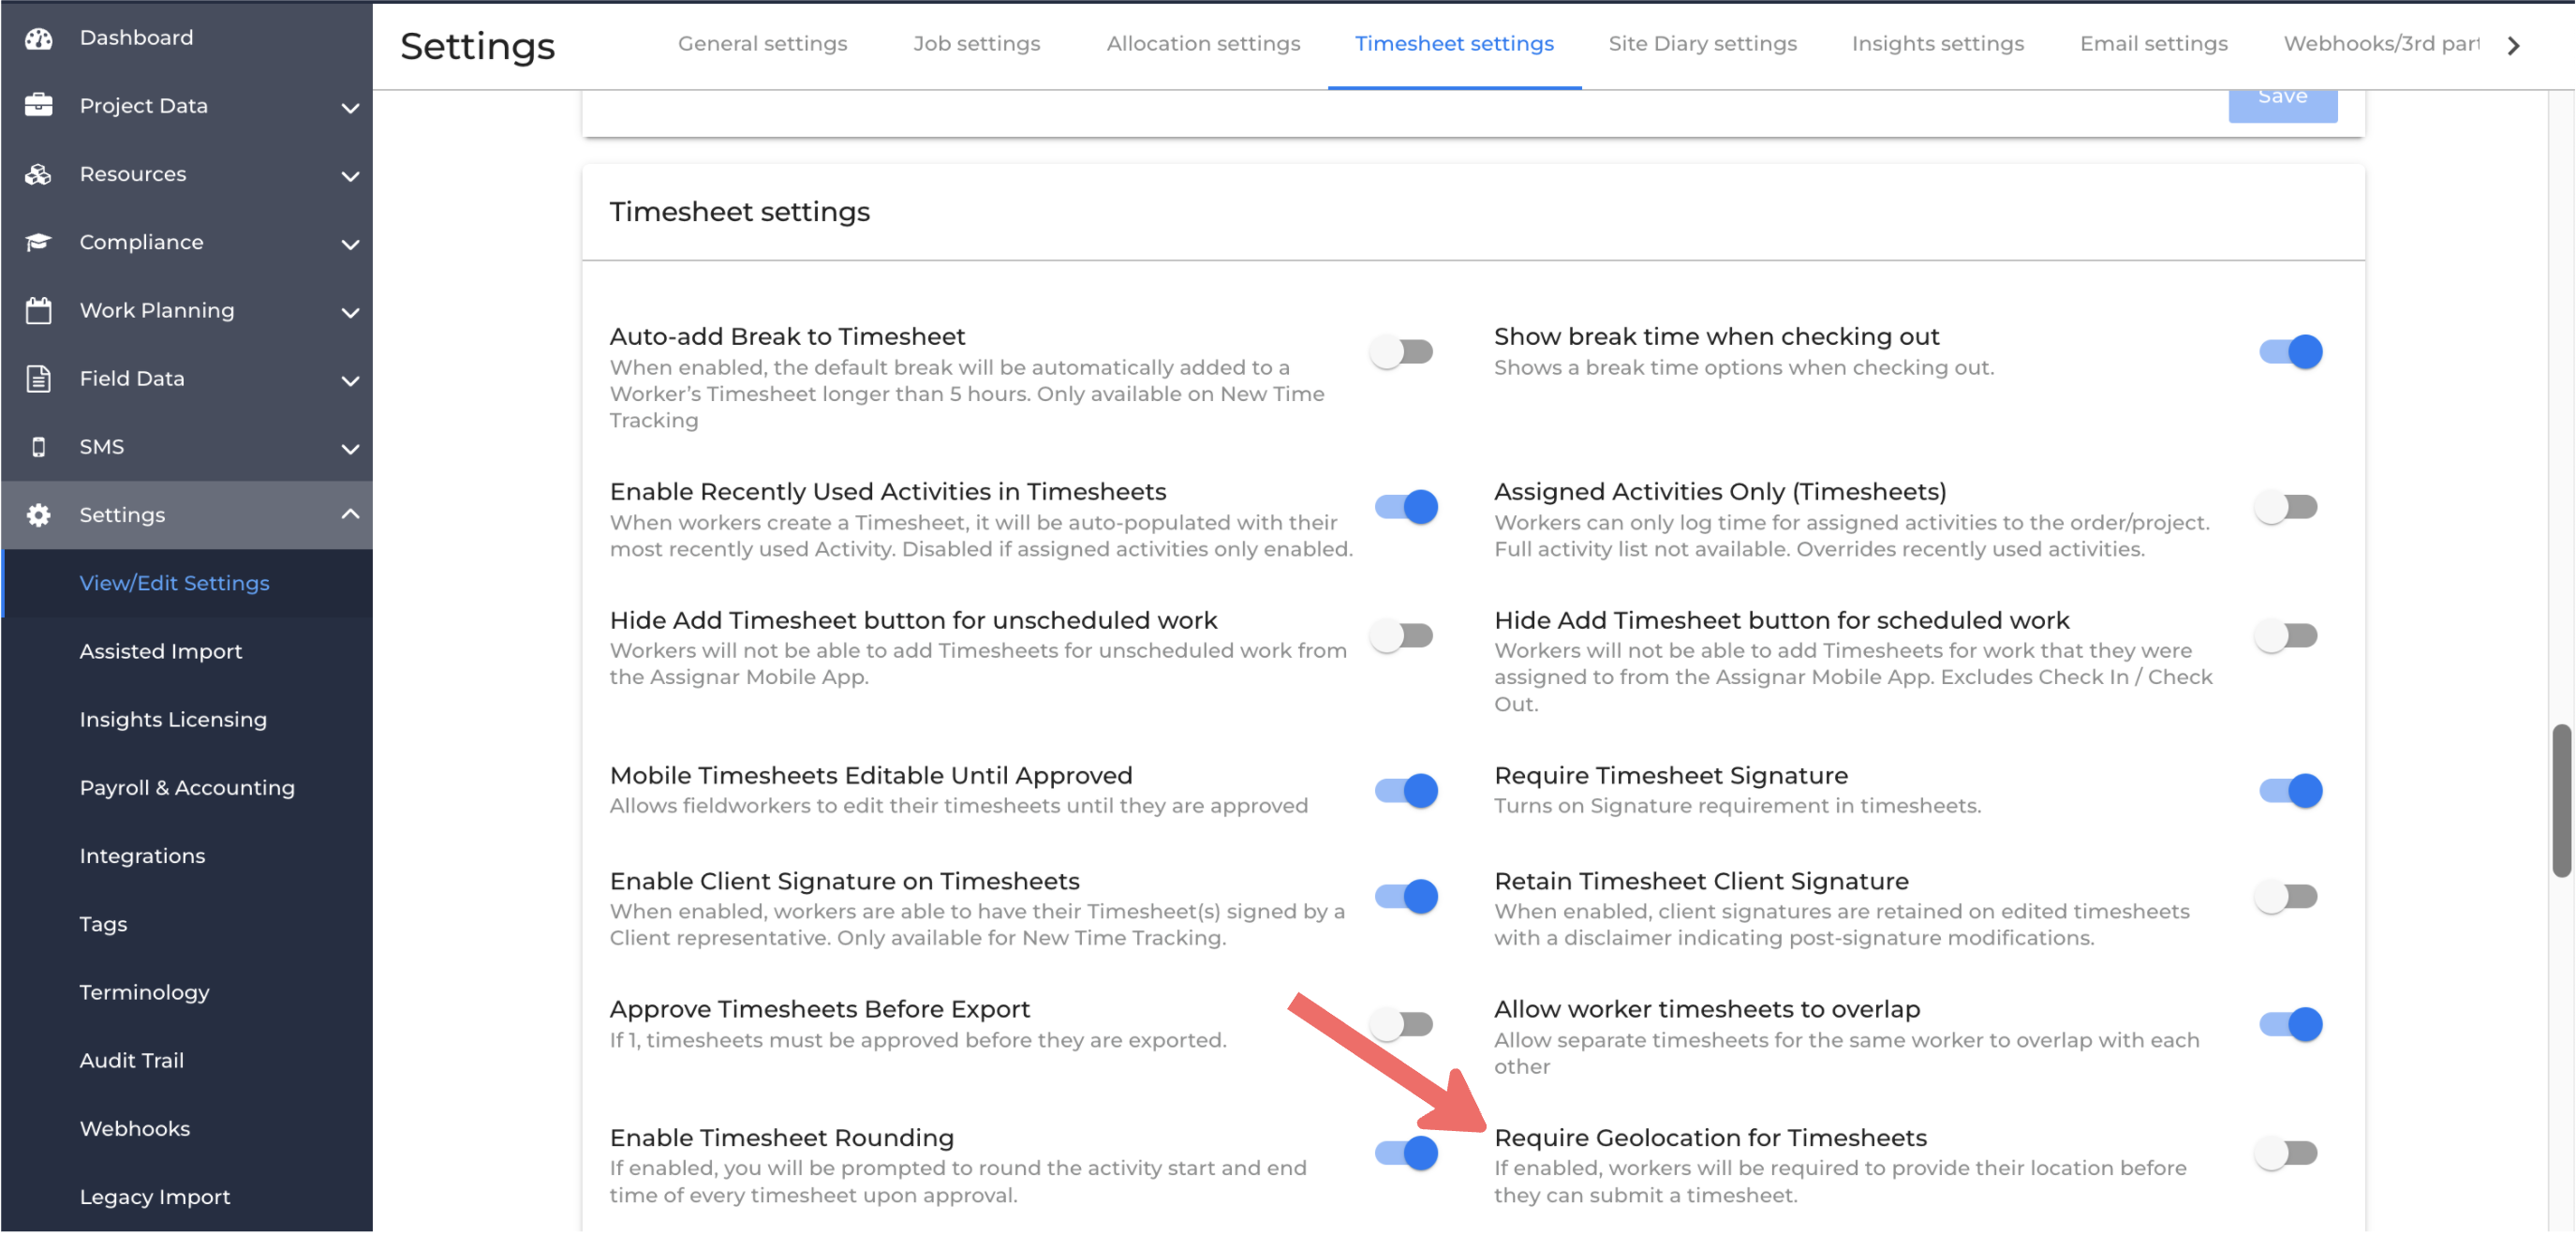Toggle Hide Add Timesheet for scheduled work
This screenshot has height=1235, width=2576.
coord(2286,636)
